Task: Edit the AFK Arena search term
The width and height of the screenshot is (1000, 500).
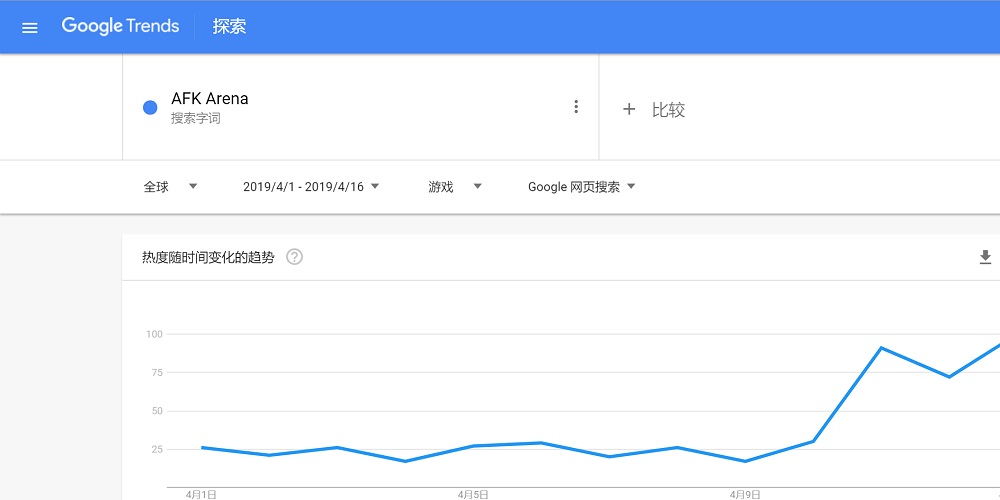Action: coord(210,98)
